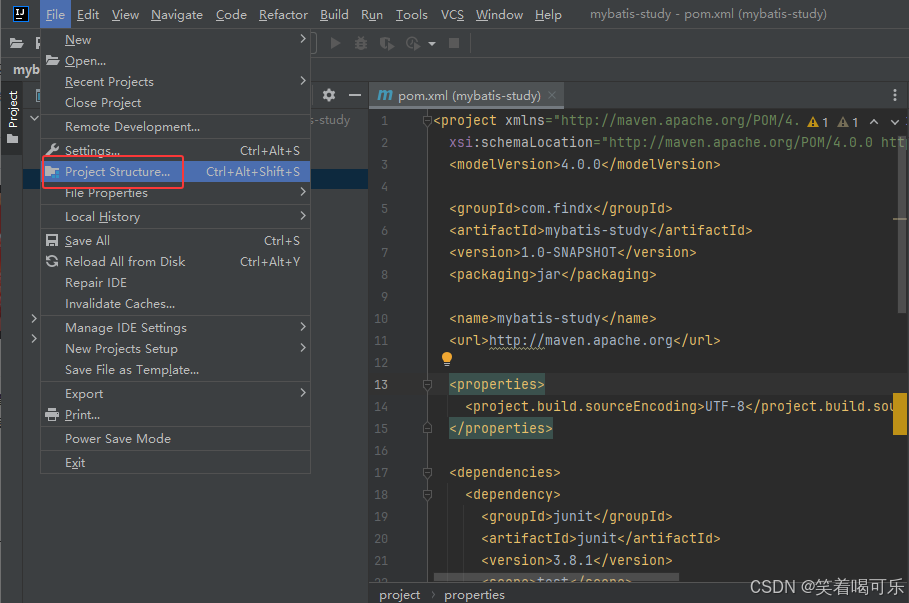Open the Navigate menu

click(177, 14)
